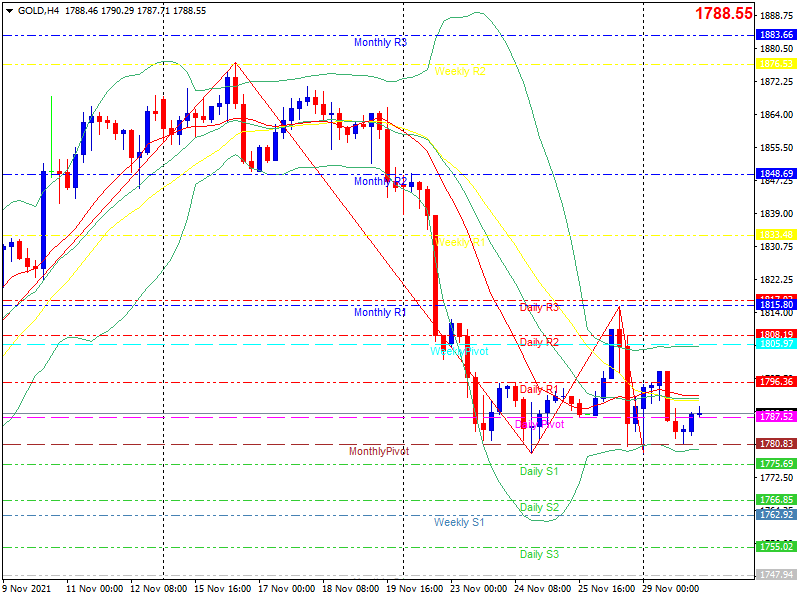Click the WeeklyPivot cyan label
The height and width of the screenshot is (600, 800).
coord(459,352)
